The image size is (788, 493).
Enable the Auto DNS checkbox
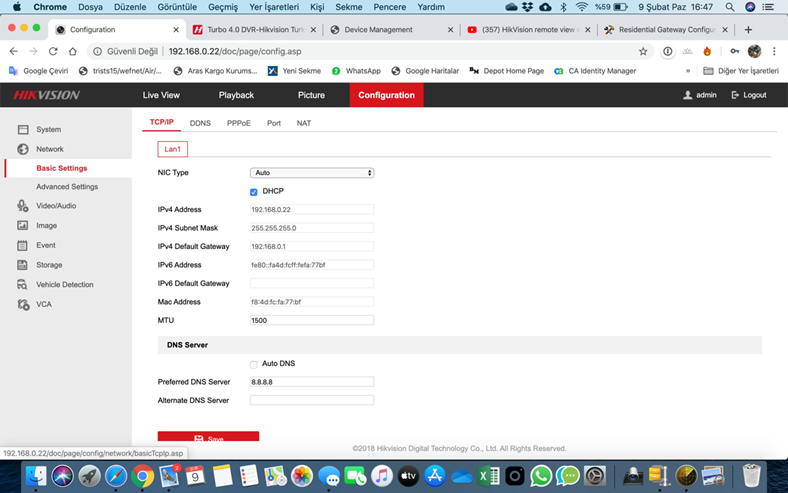254,364
